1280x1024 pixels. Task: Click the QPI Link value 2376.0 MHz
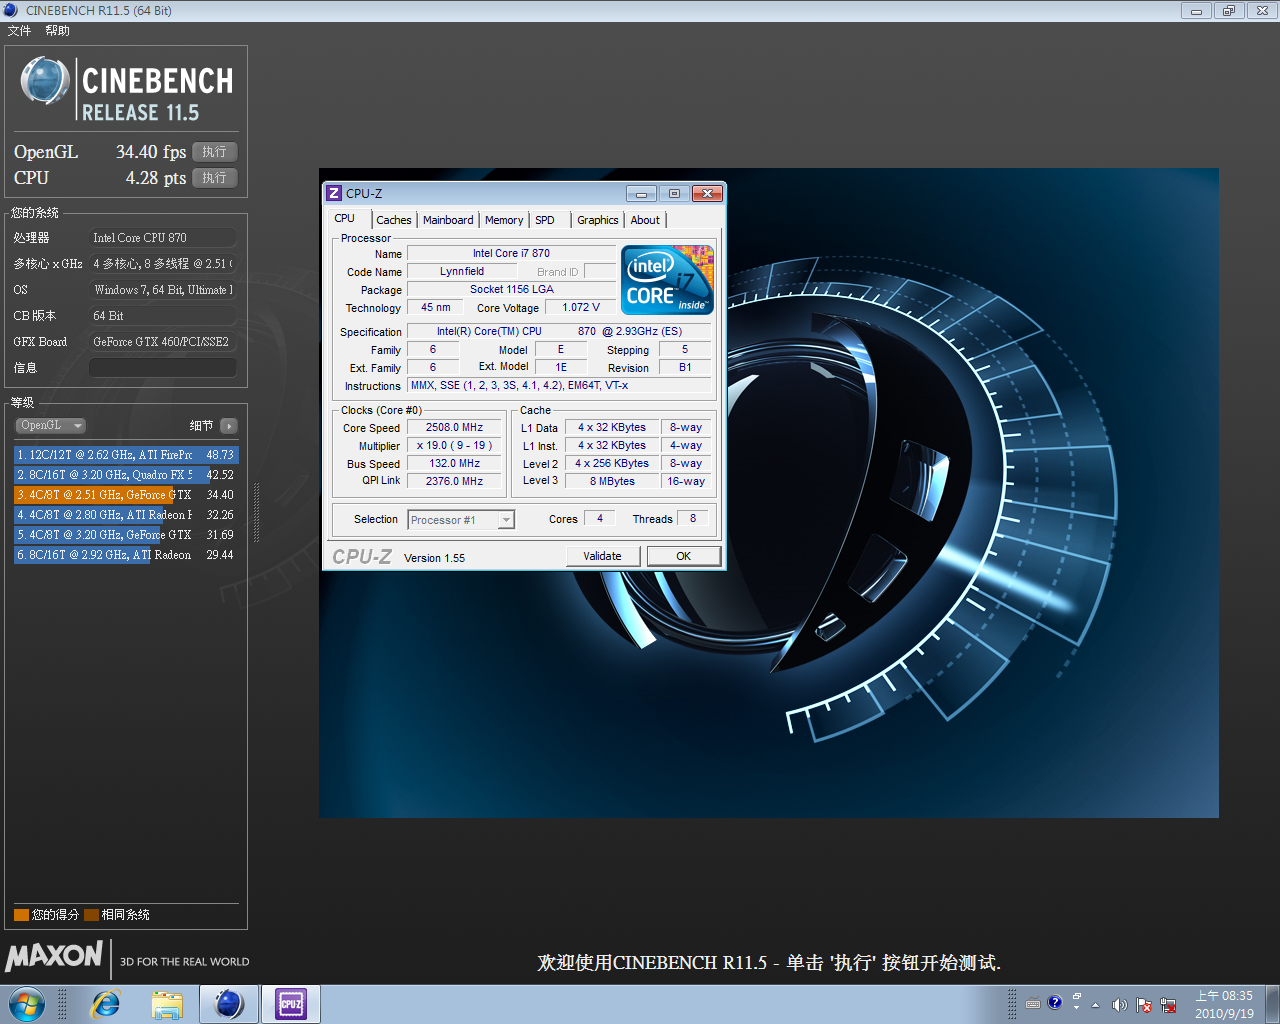(x=455, y=482)
